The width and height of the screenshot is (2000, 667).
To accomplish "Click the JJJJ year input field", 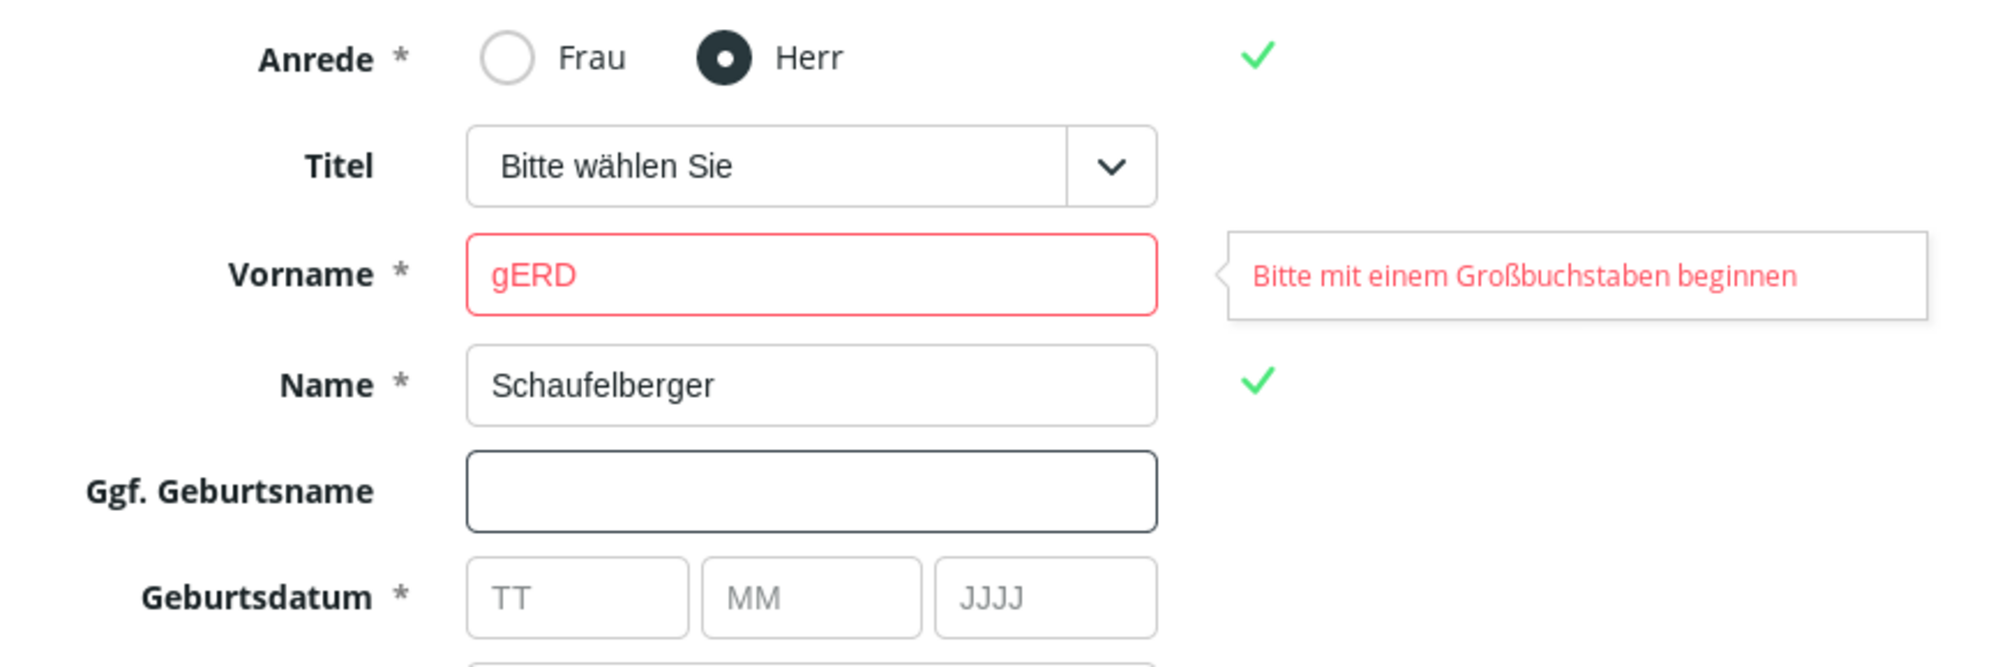I will (1045, 598).
